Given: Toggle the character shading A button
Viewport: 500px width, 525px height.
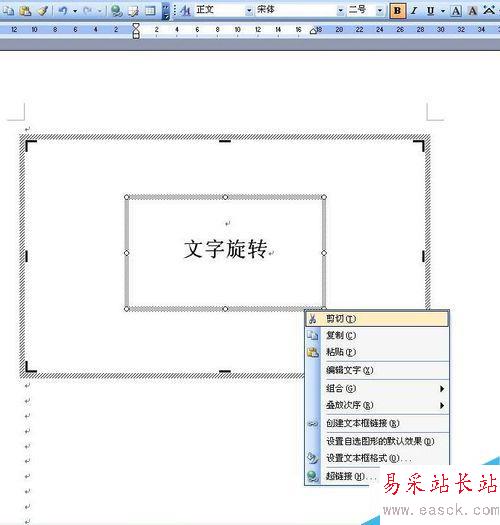Looking at the screenshot, I should pos(473,11).
